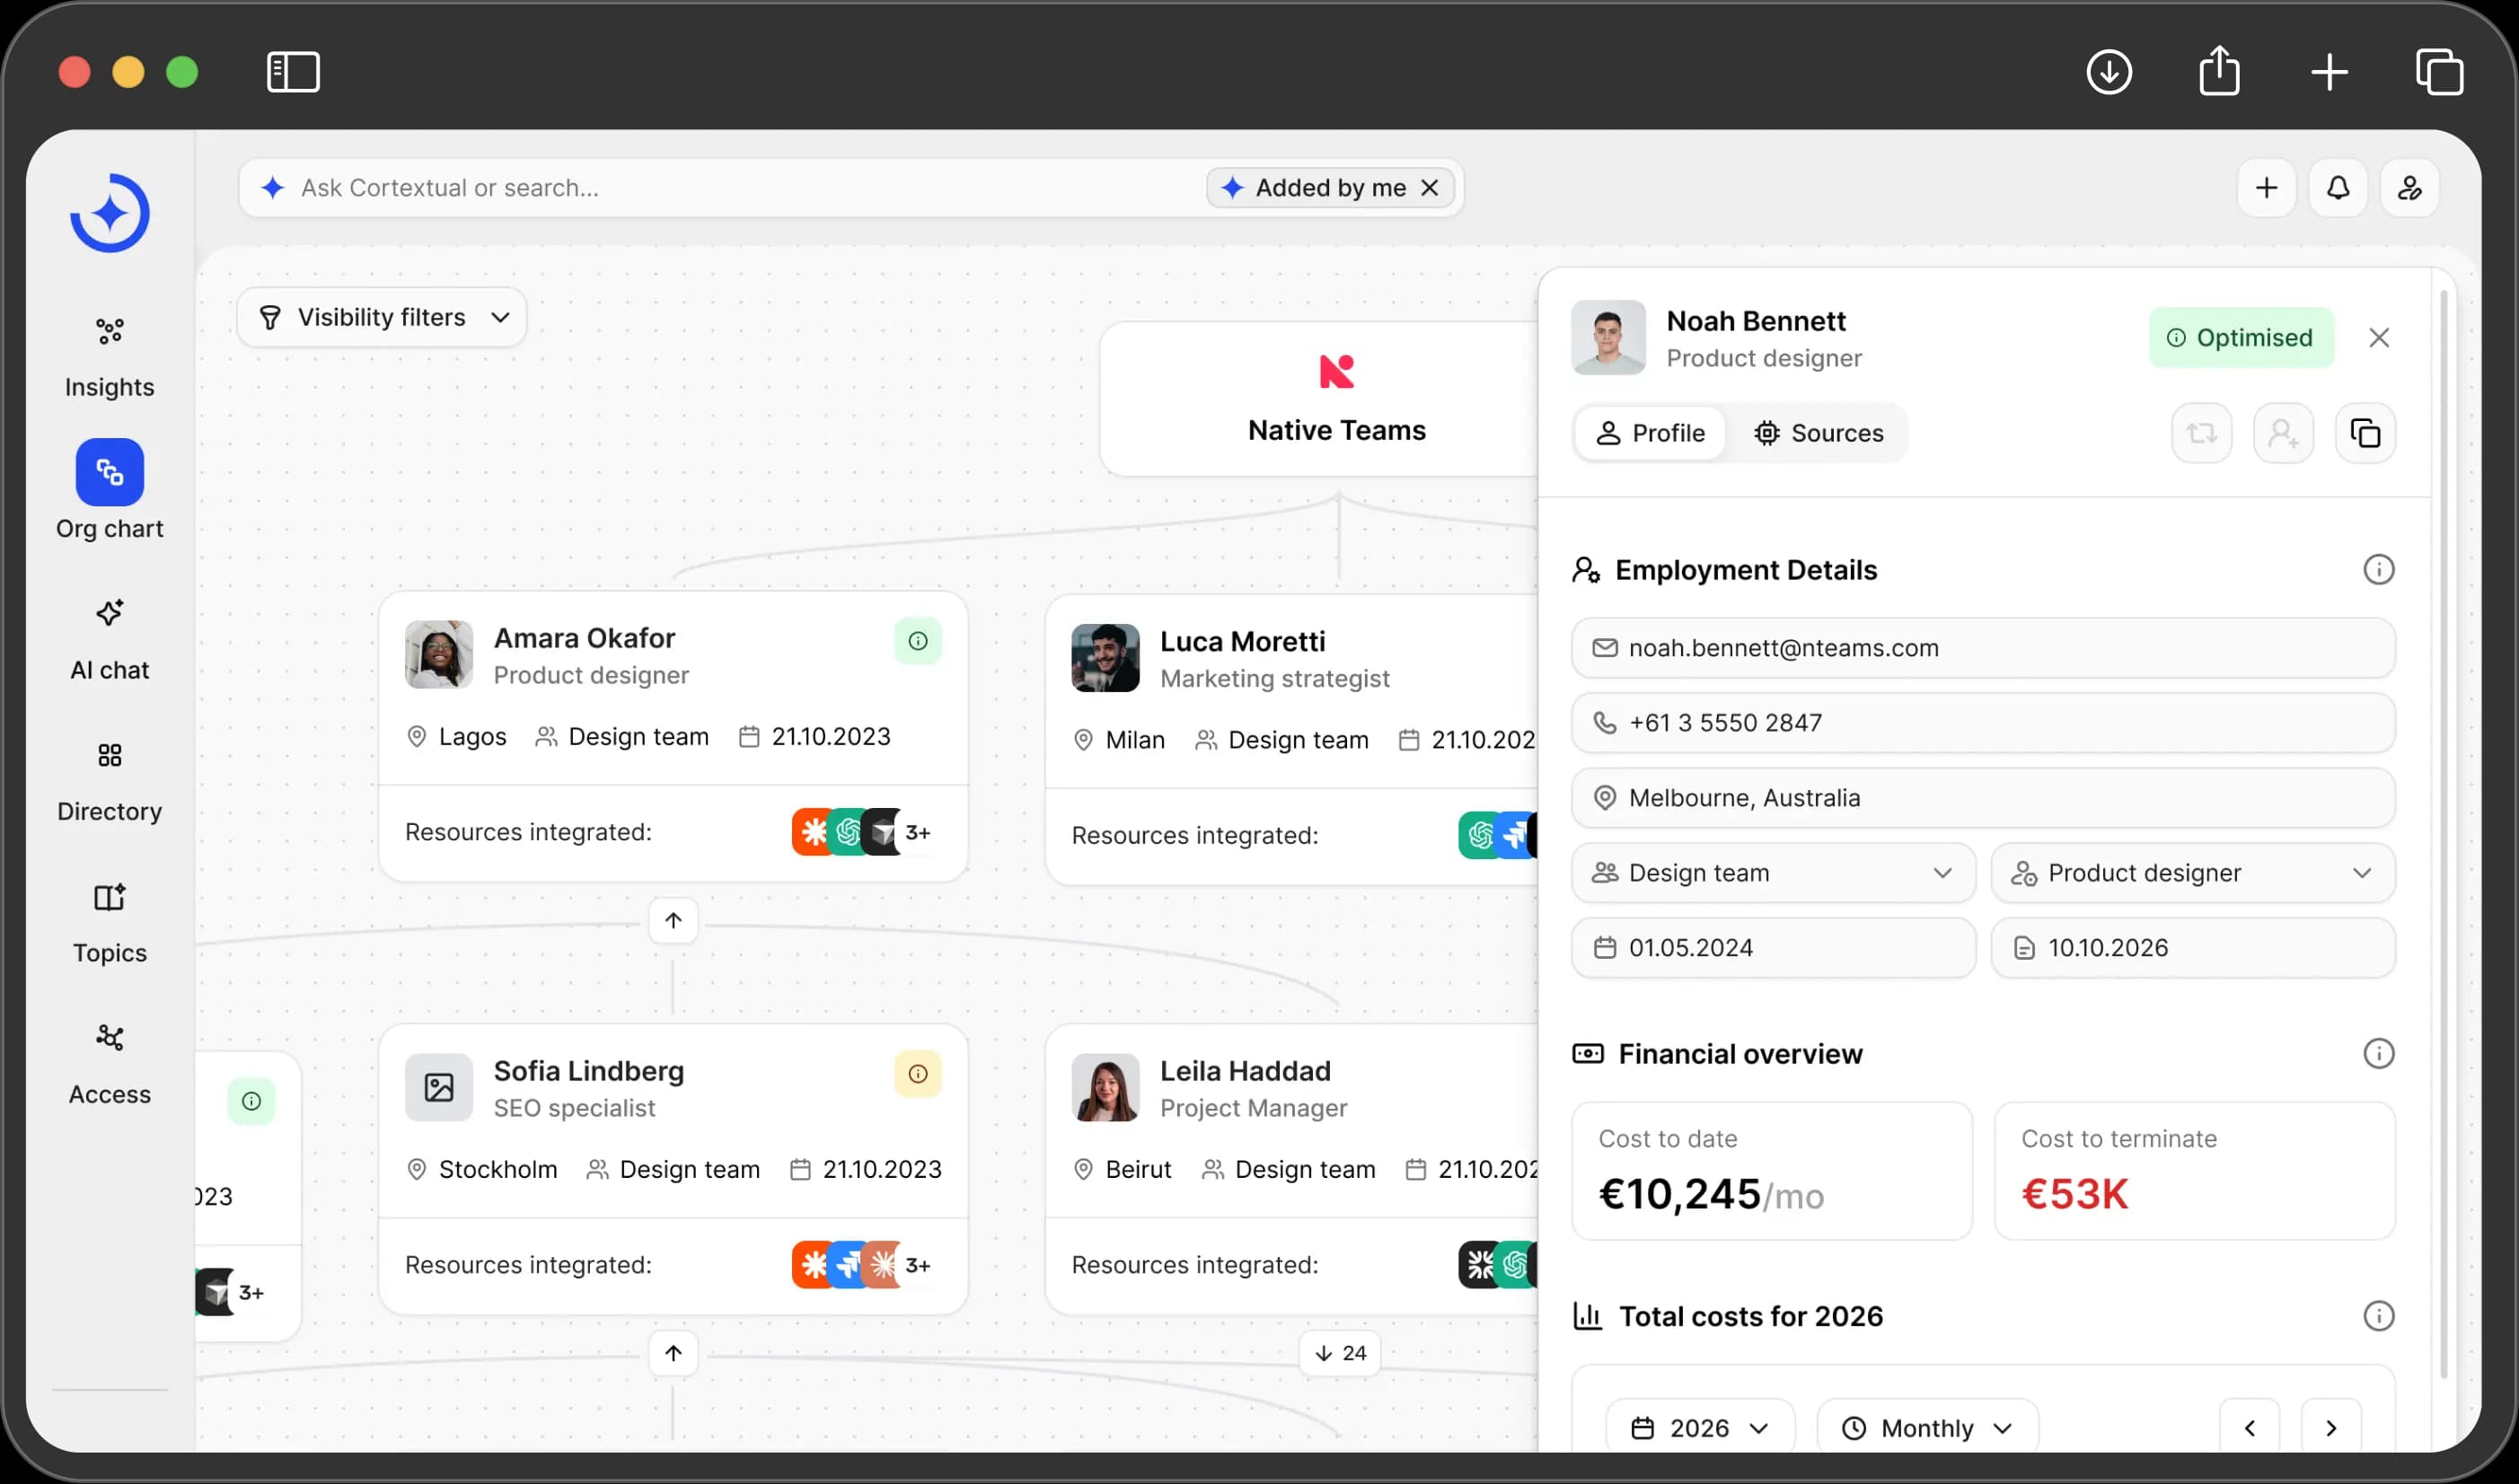The image size is (2519, 1484).
Task: Open the Topics section
Action: [109, 923]
